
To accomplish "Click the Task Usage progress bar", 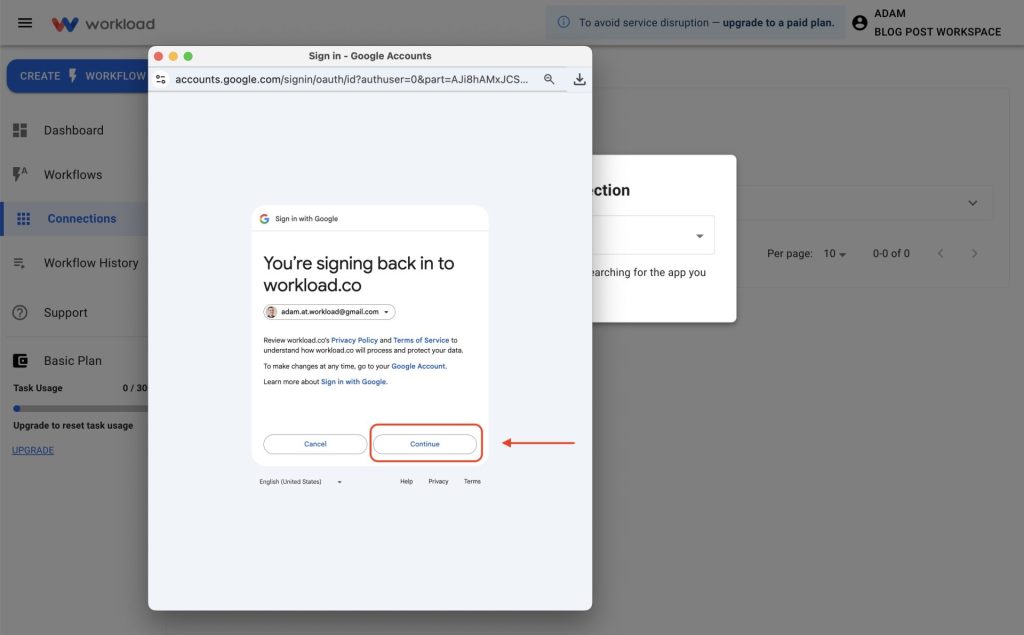I will [80, 408].
